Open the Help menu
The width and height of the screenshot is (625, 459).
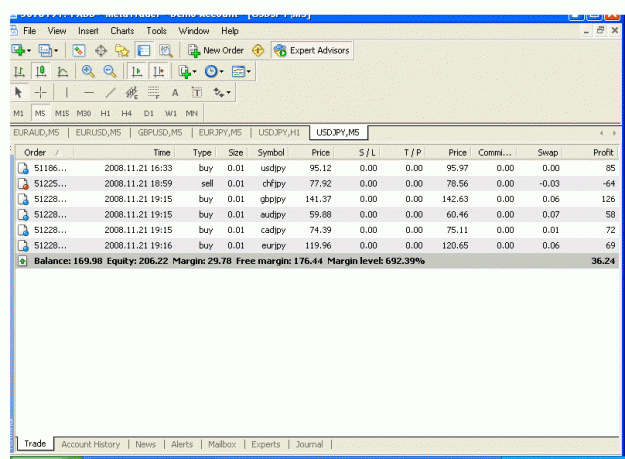[x=230, y=31]
